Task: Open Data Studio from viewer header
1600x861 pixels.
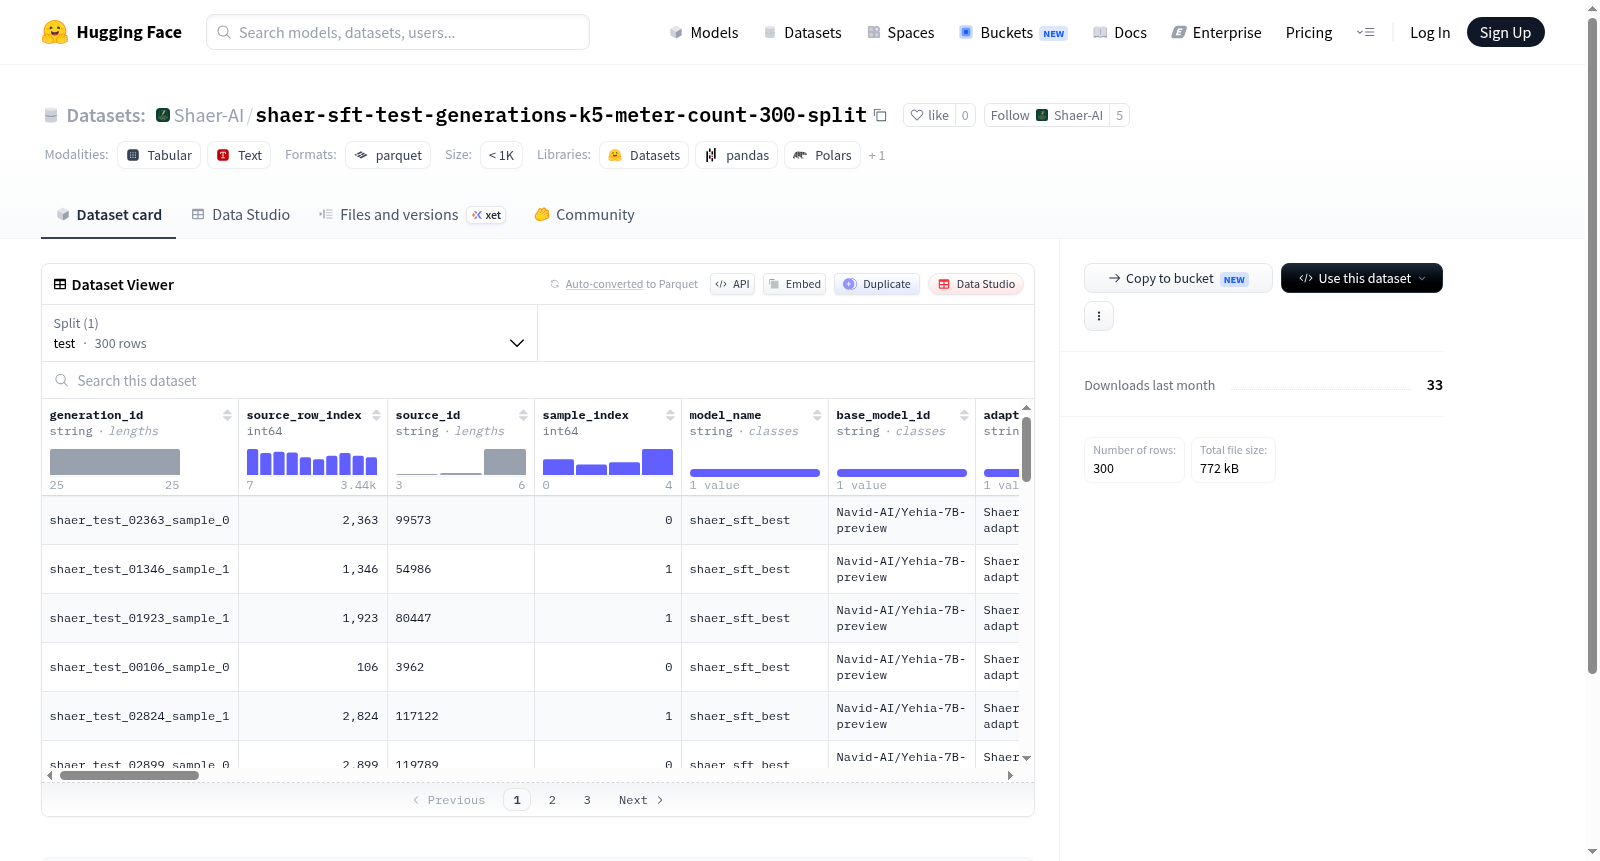Action: 976,284
